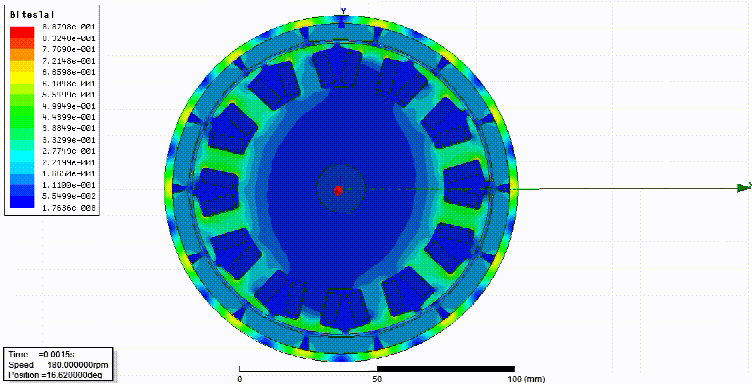Click the black half of the scale bar

point(446,369)
